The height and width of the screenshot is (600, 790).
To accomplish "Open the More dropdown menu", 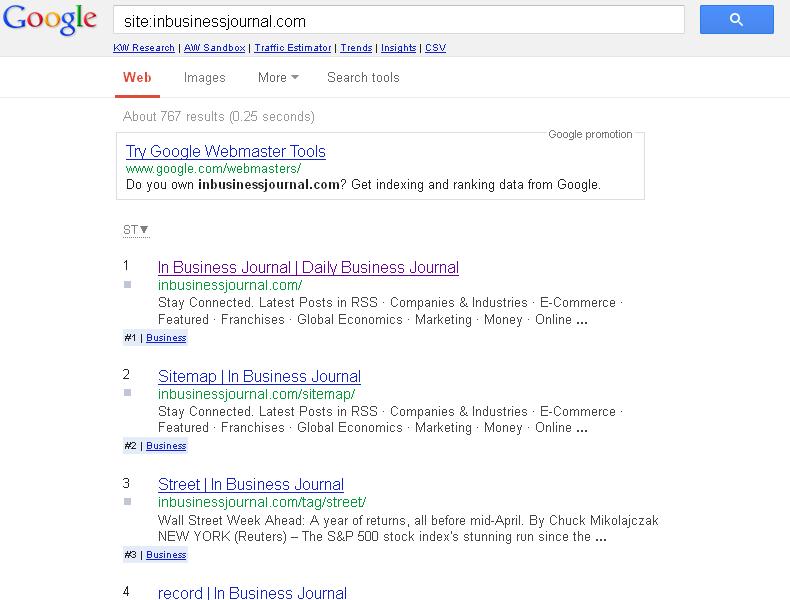I will [x=278, y=78].
